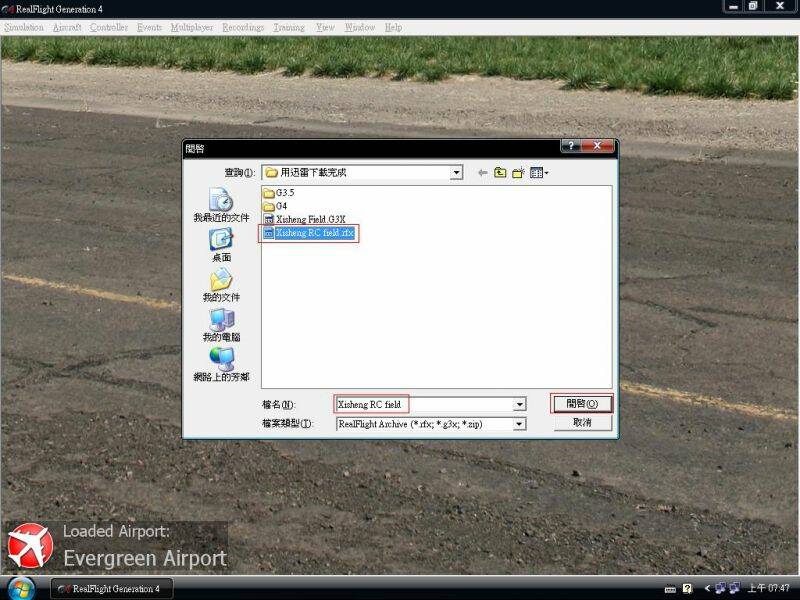800x600 pixels.
Task: Open the Window menu
Action: (x=360, y=28)
